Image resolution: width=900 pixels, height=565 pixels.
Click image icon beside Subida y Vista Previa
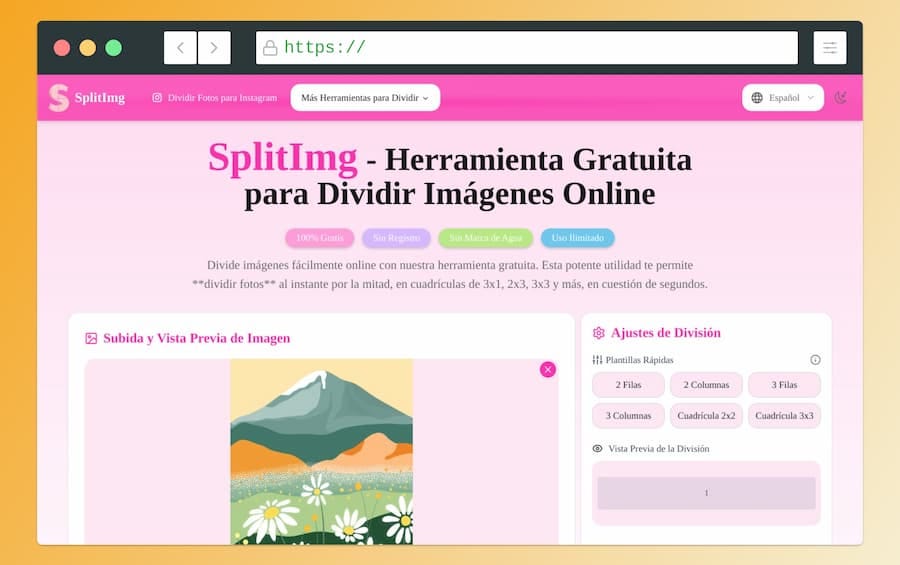pyautogui.click(x=91, y=338)
